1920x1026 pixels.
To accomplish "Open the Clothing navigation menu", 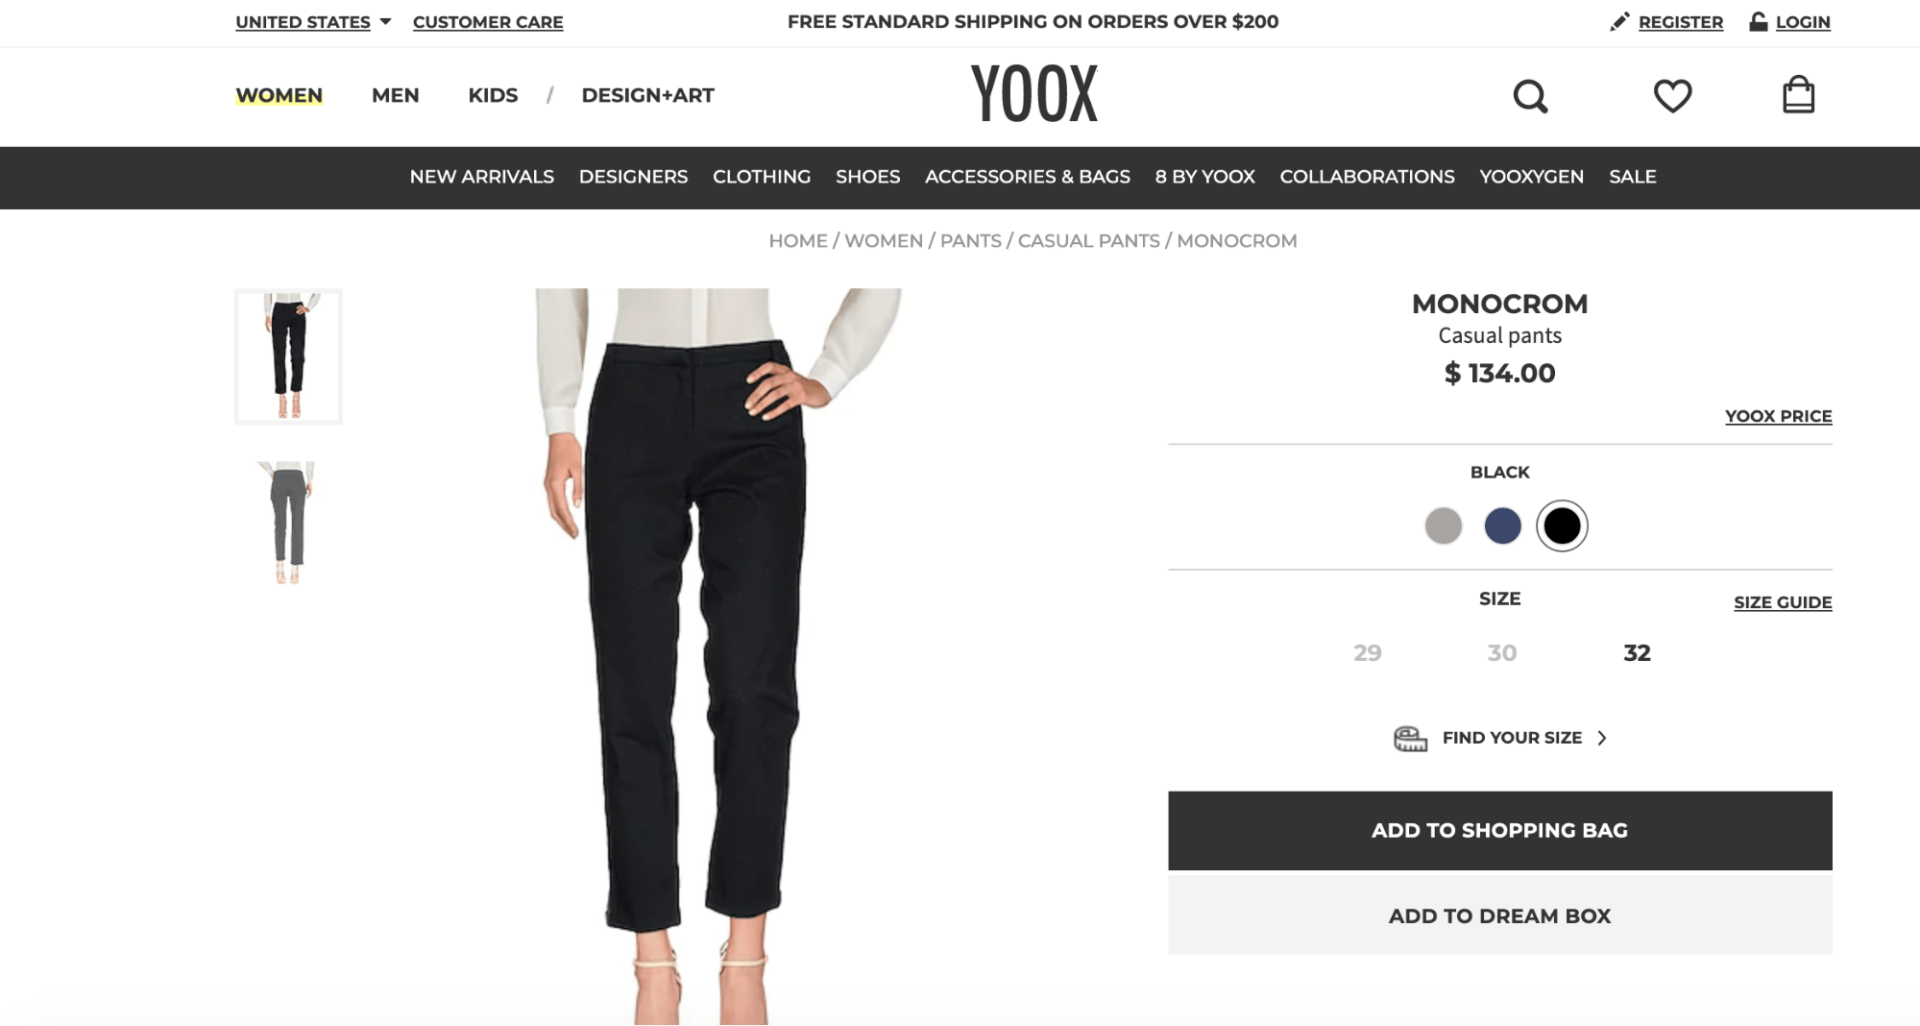I will click(761, 177).
